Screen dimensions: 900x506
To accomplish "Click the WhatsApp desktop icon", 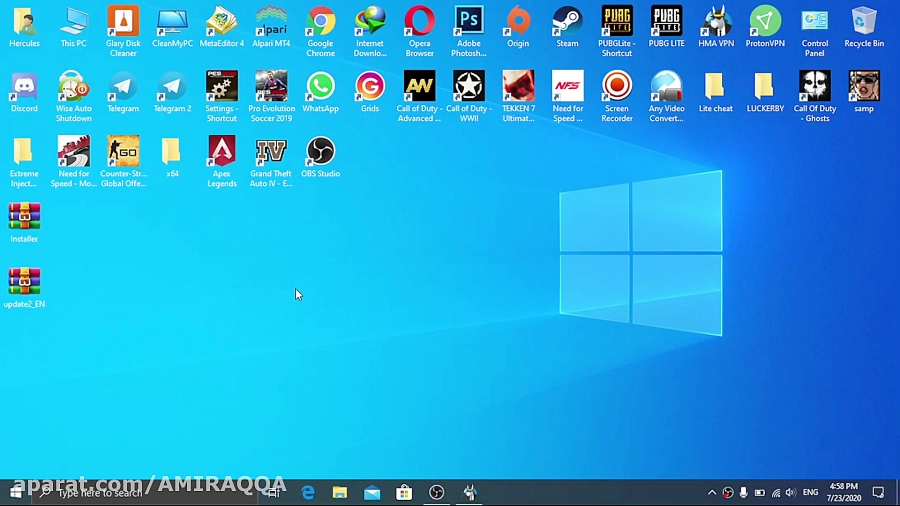I will click(x=320, y=92).
